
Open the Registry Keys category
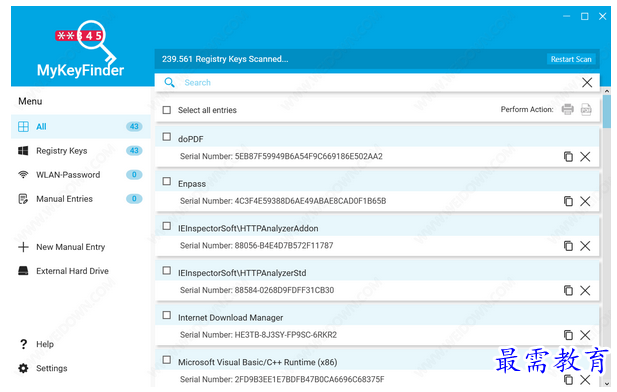click(81, 150)
